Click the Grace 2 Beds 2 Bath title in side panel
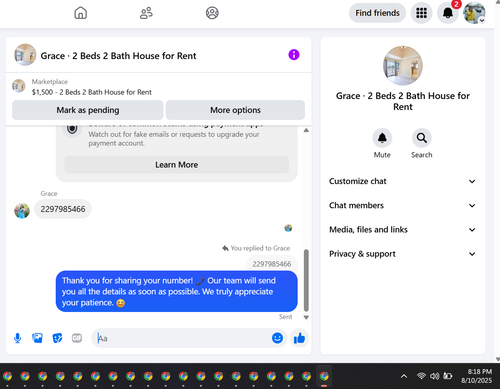 coord(403,101)
